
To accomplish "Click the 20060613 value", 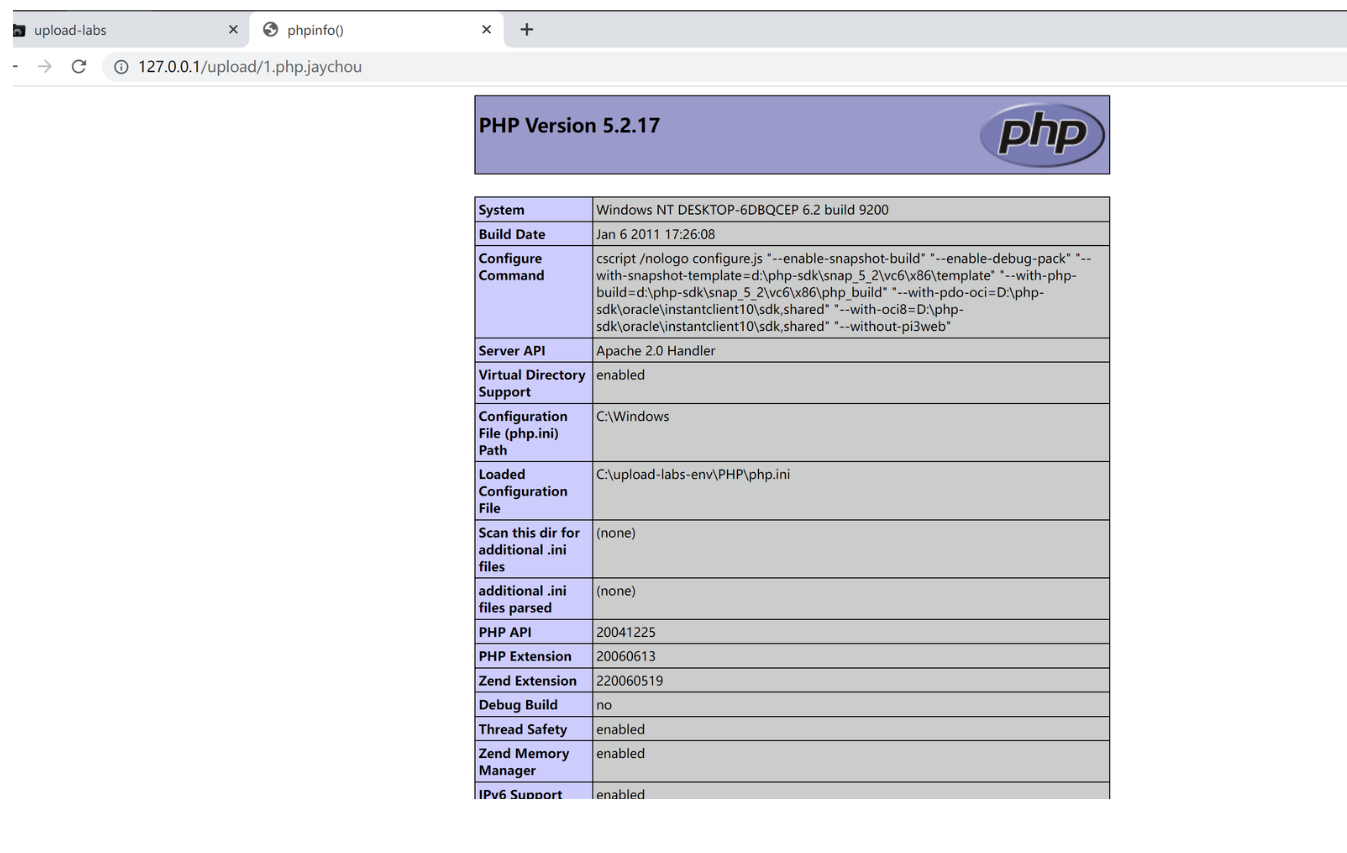I will pos(626,656).
